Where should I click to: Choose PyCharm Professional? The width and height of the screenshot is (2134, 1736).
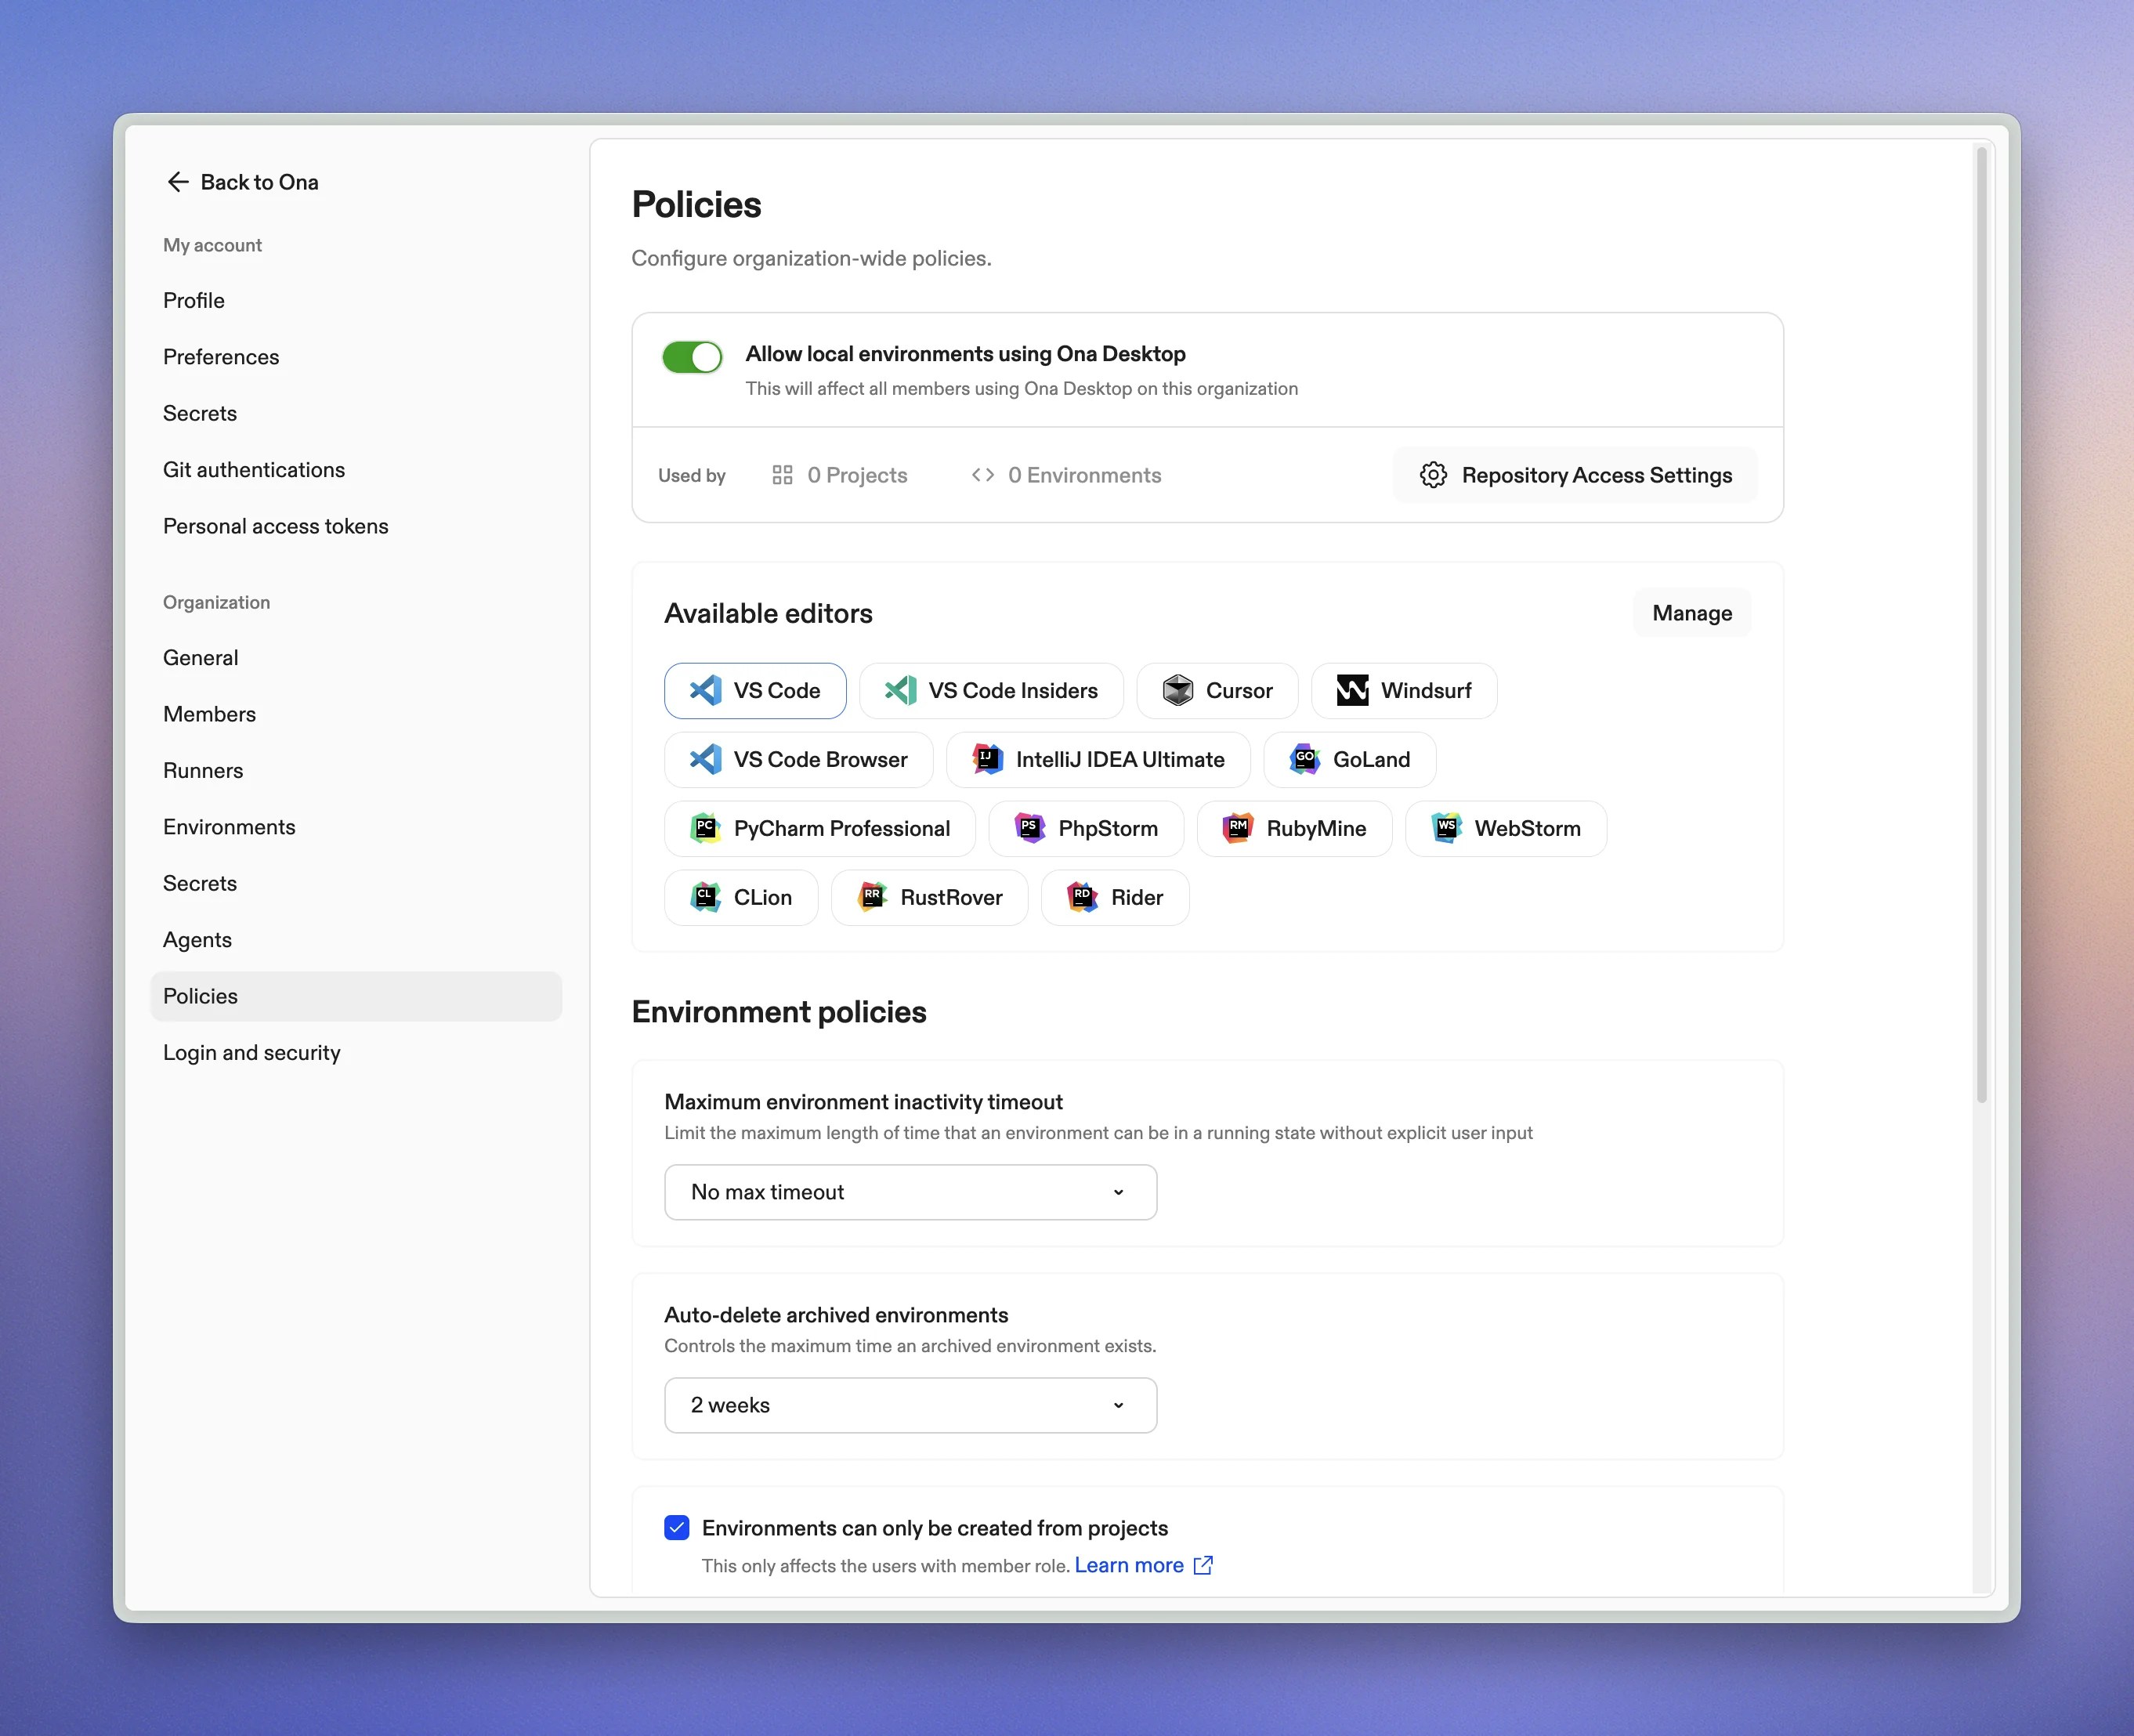pos(820,828)
